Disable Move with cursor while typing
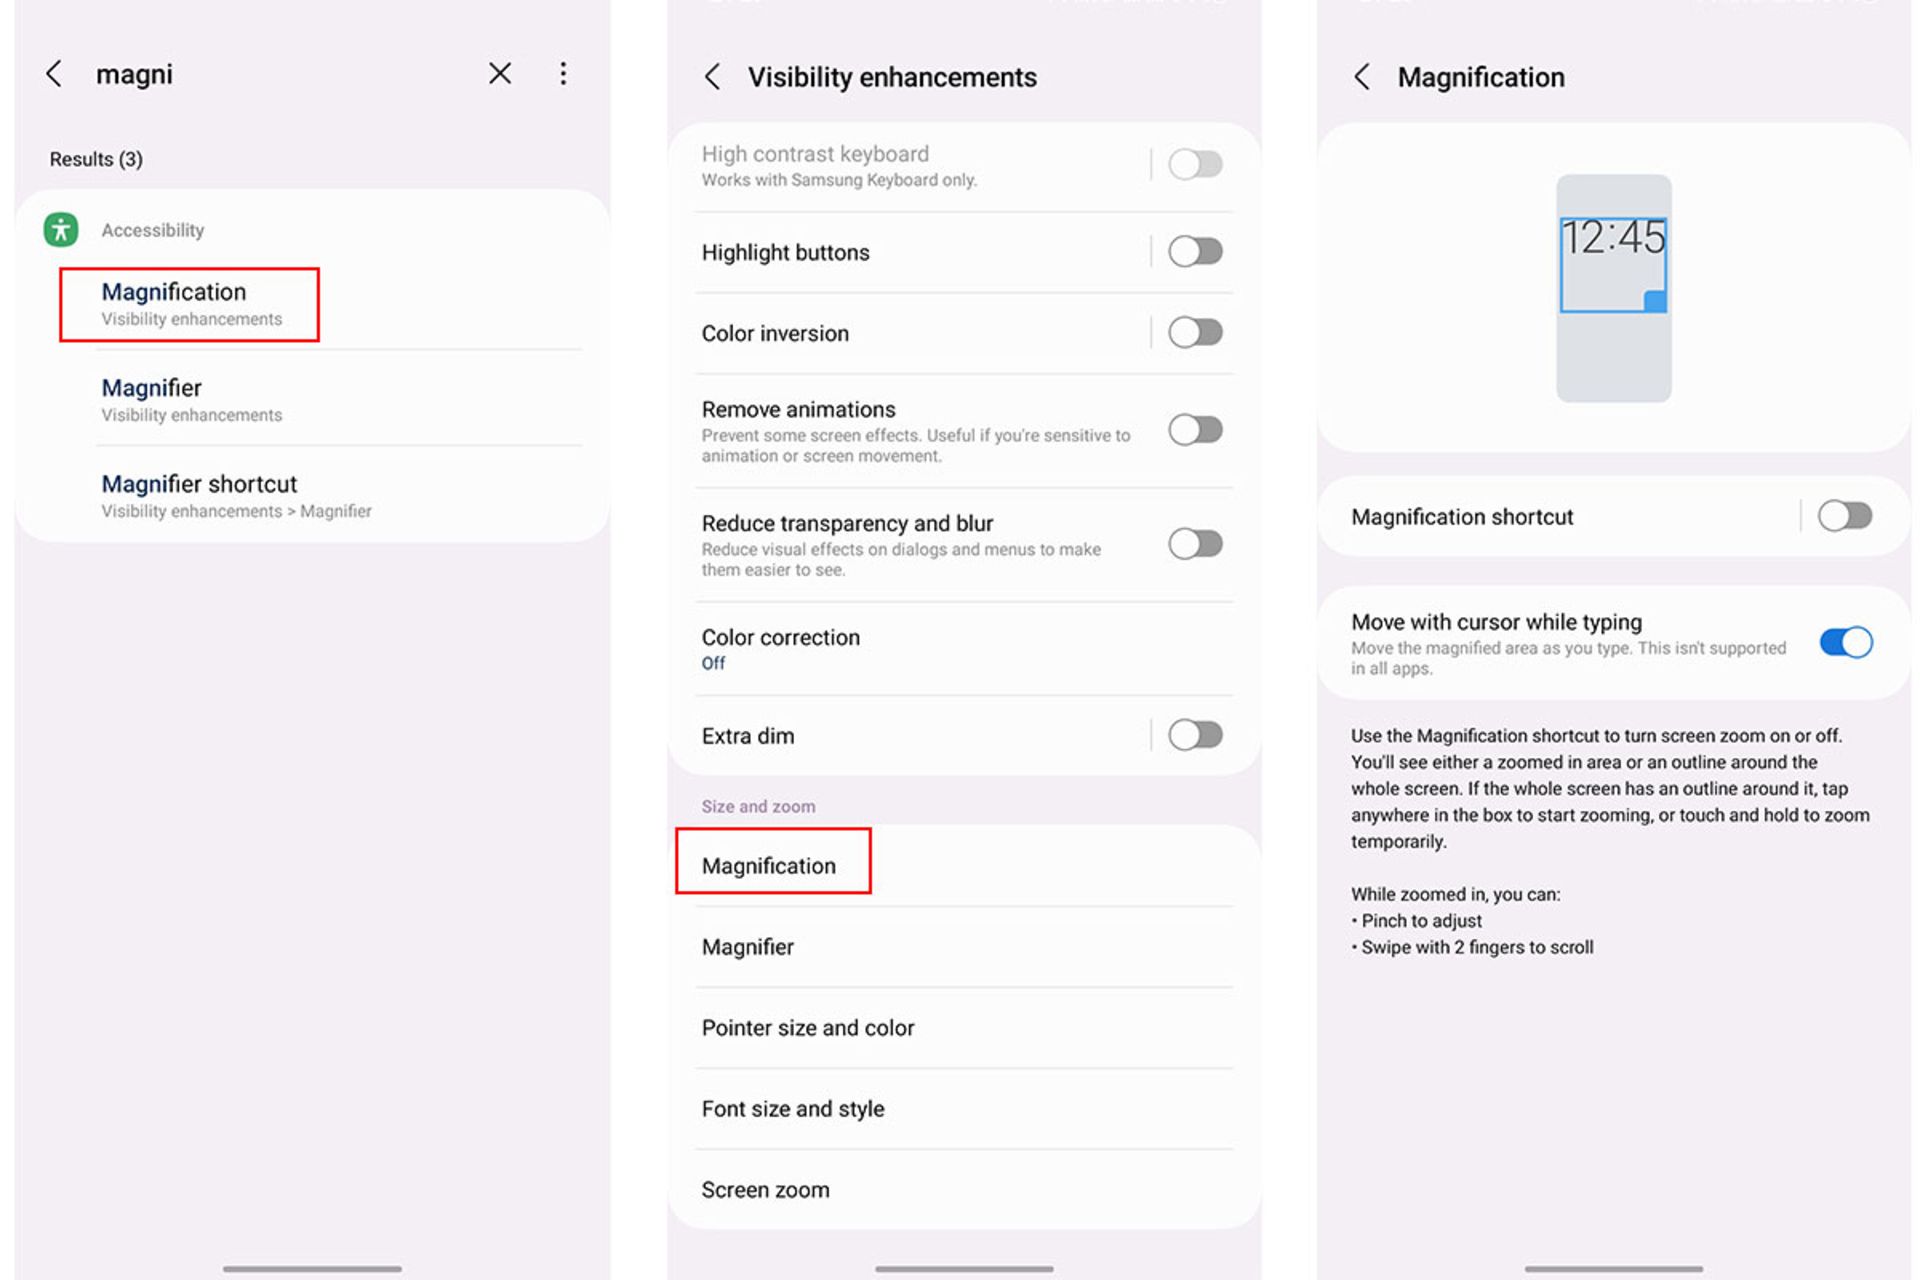 pyautogui.click(x=1845, y=642)
